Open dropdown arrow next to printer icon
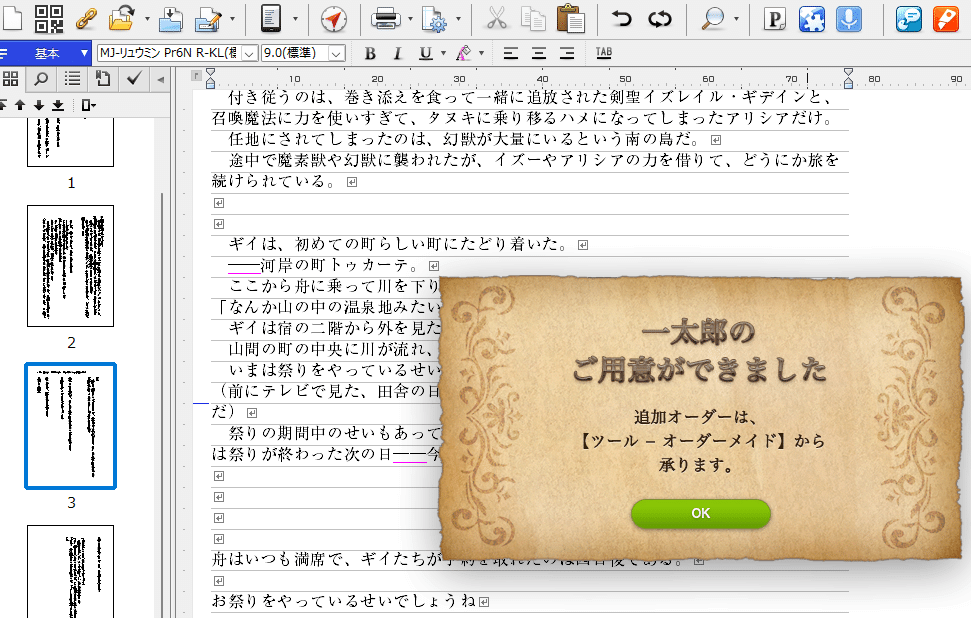The height and width of the screenshot is (618, 971). click(410, 19)
